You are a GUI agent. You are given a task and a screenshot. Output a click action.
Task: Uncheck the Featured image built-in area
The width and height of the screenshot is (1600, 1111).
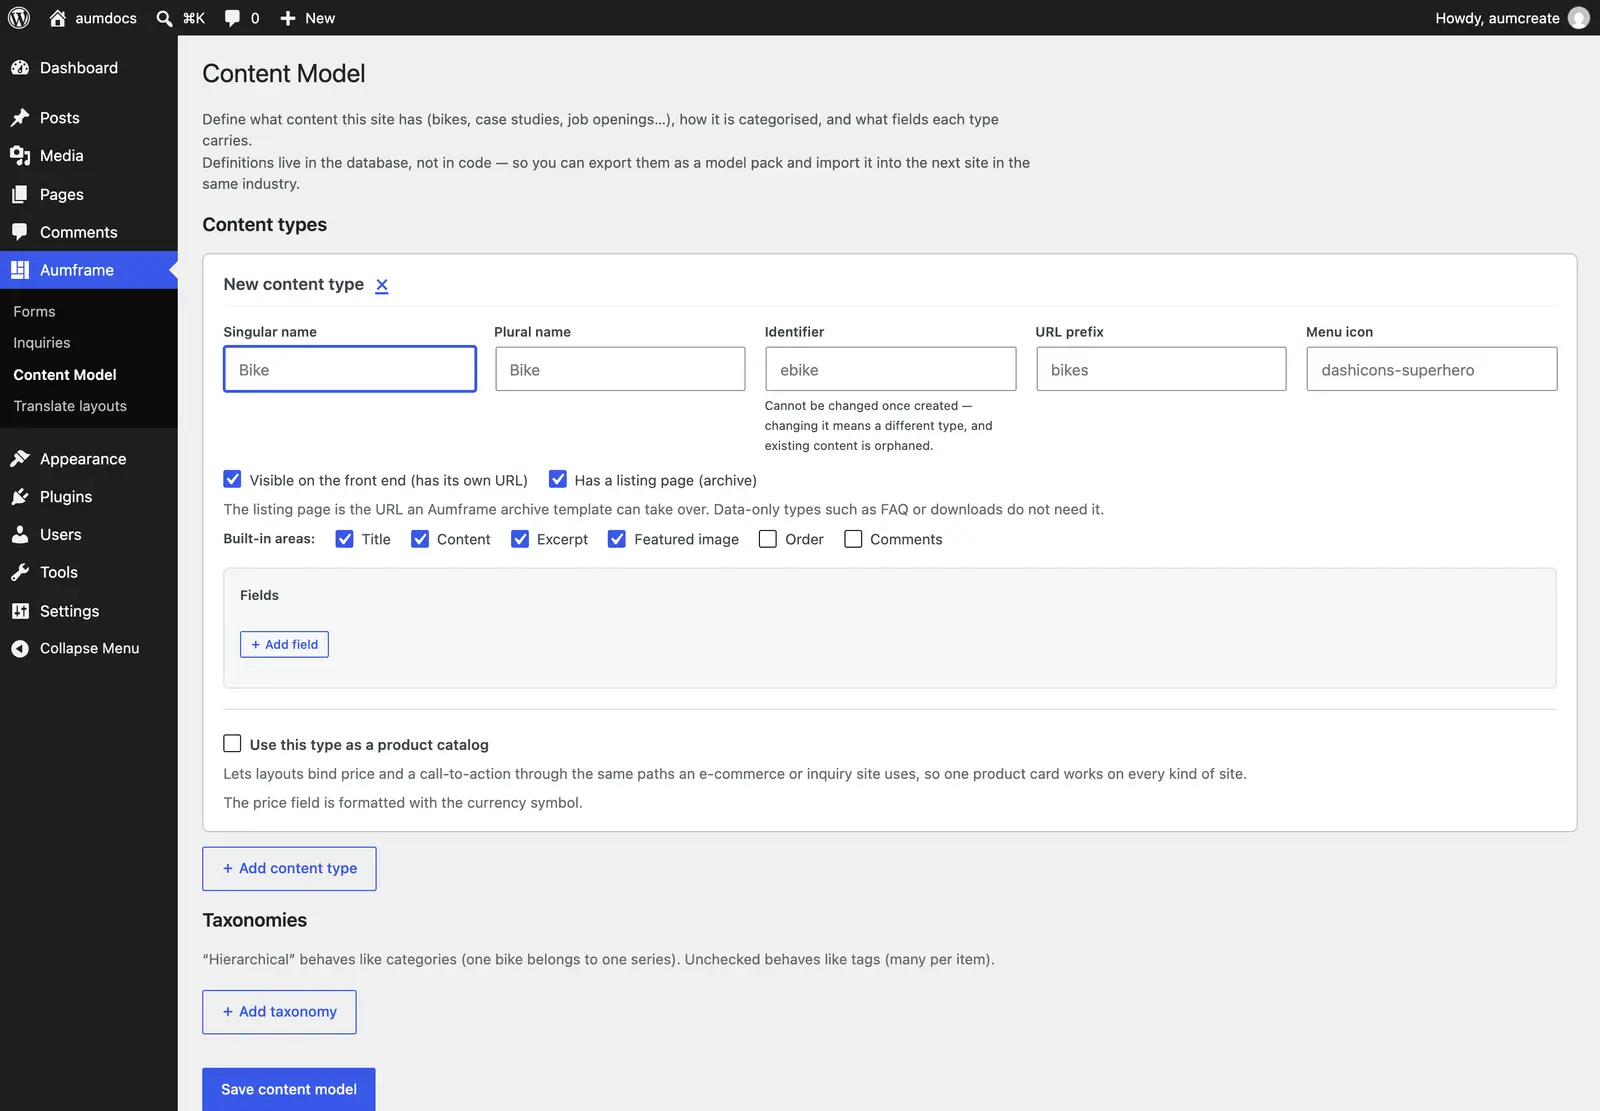[617, 539]
